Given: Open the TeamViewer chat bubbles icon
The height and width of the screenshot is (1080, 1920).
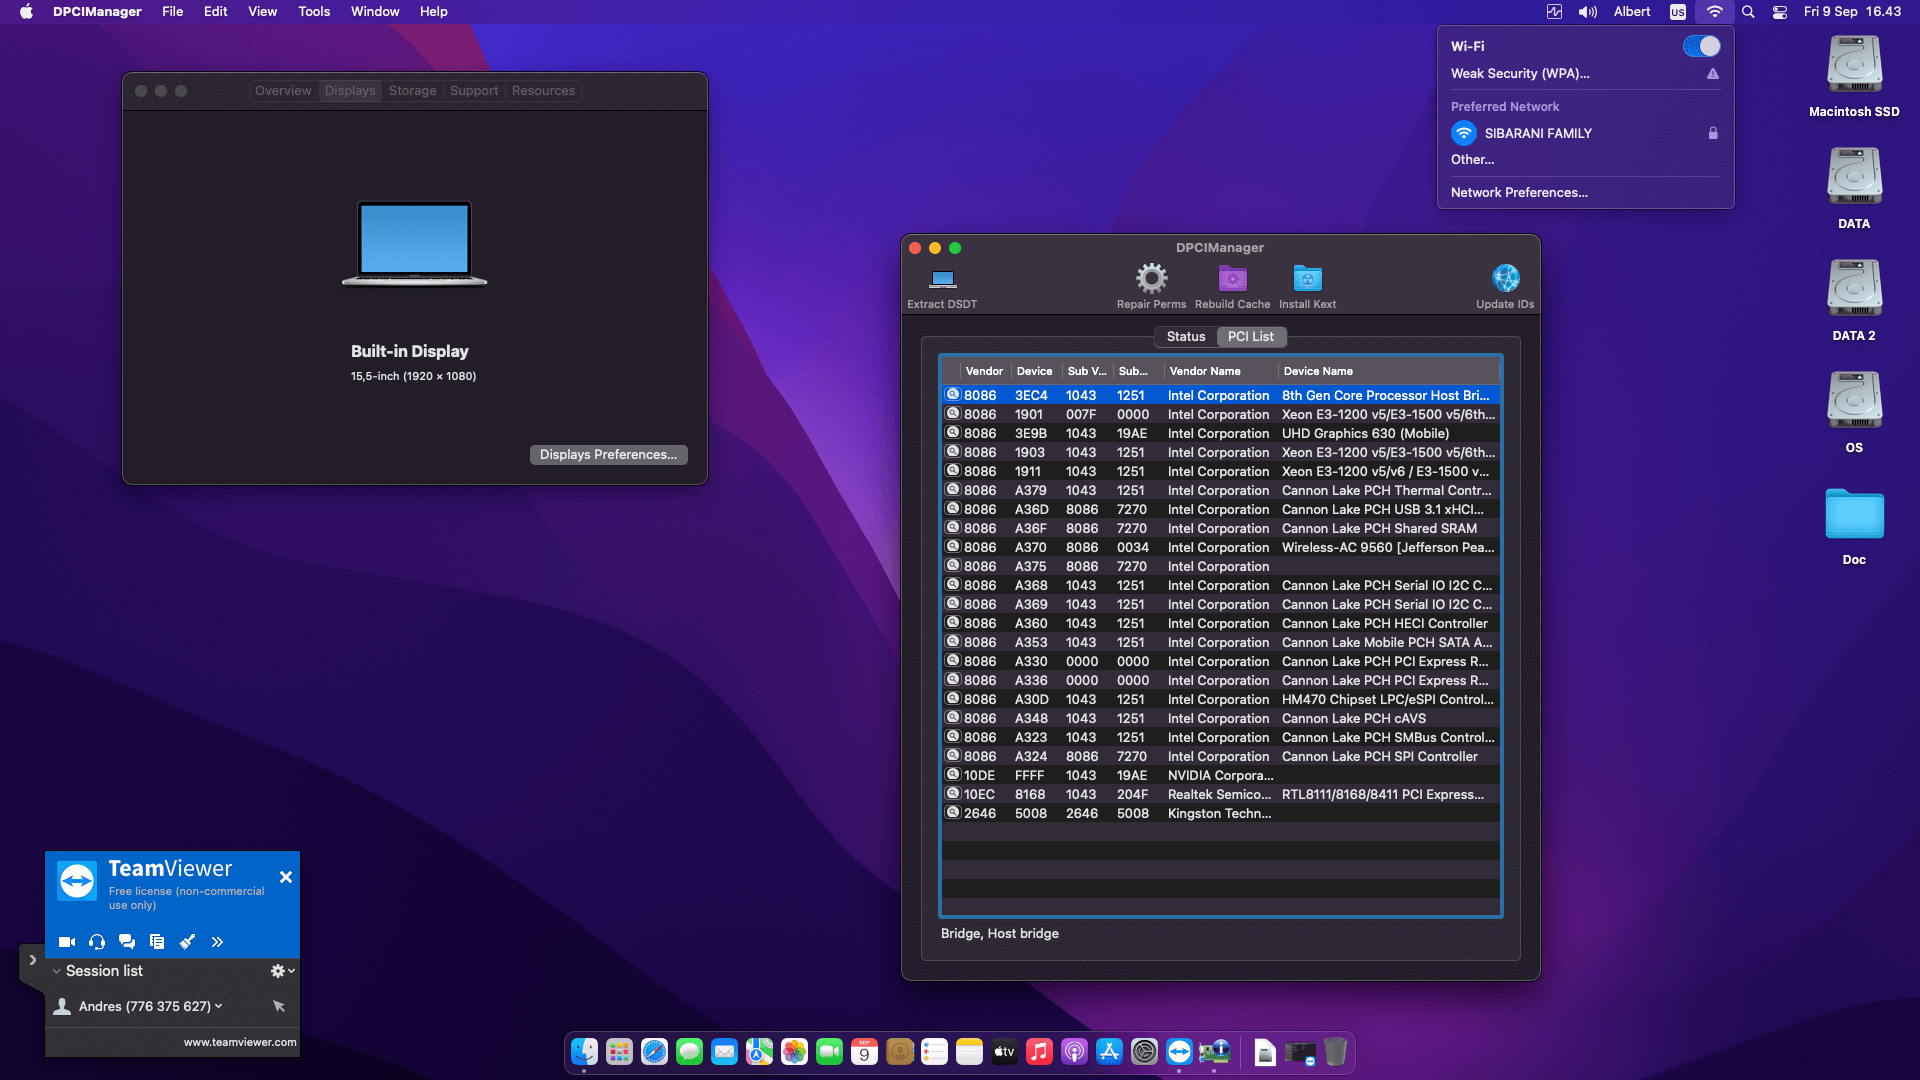Looking at the screenshot, I should 127,942.
